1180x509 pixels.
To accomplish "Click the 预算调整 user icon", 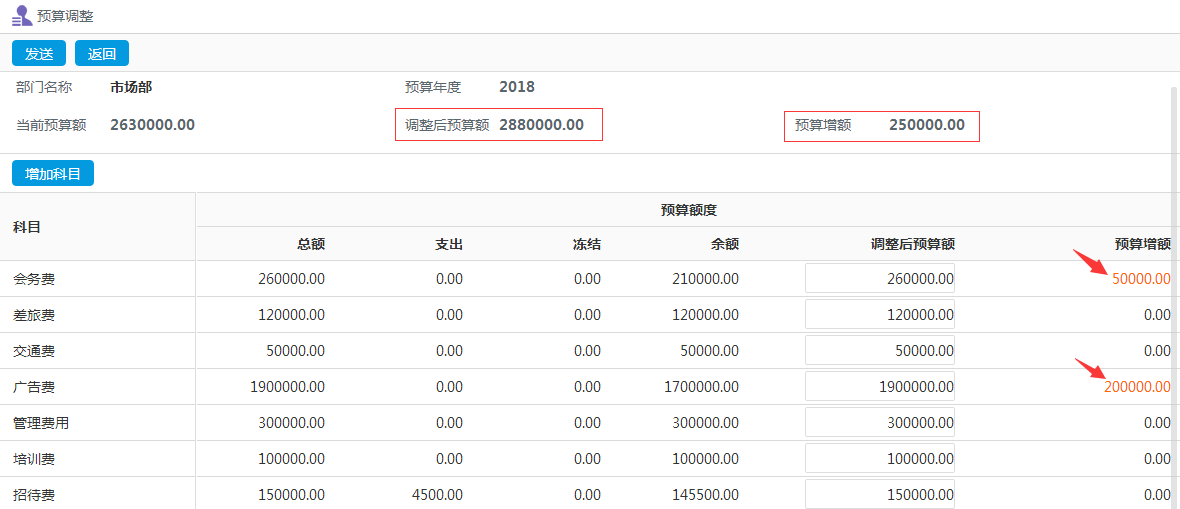I will (x=21, y=16).
